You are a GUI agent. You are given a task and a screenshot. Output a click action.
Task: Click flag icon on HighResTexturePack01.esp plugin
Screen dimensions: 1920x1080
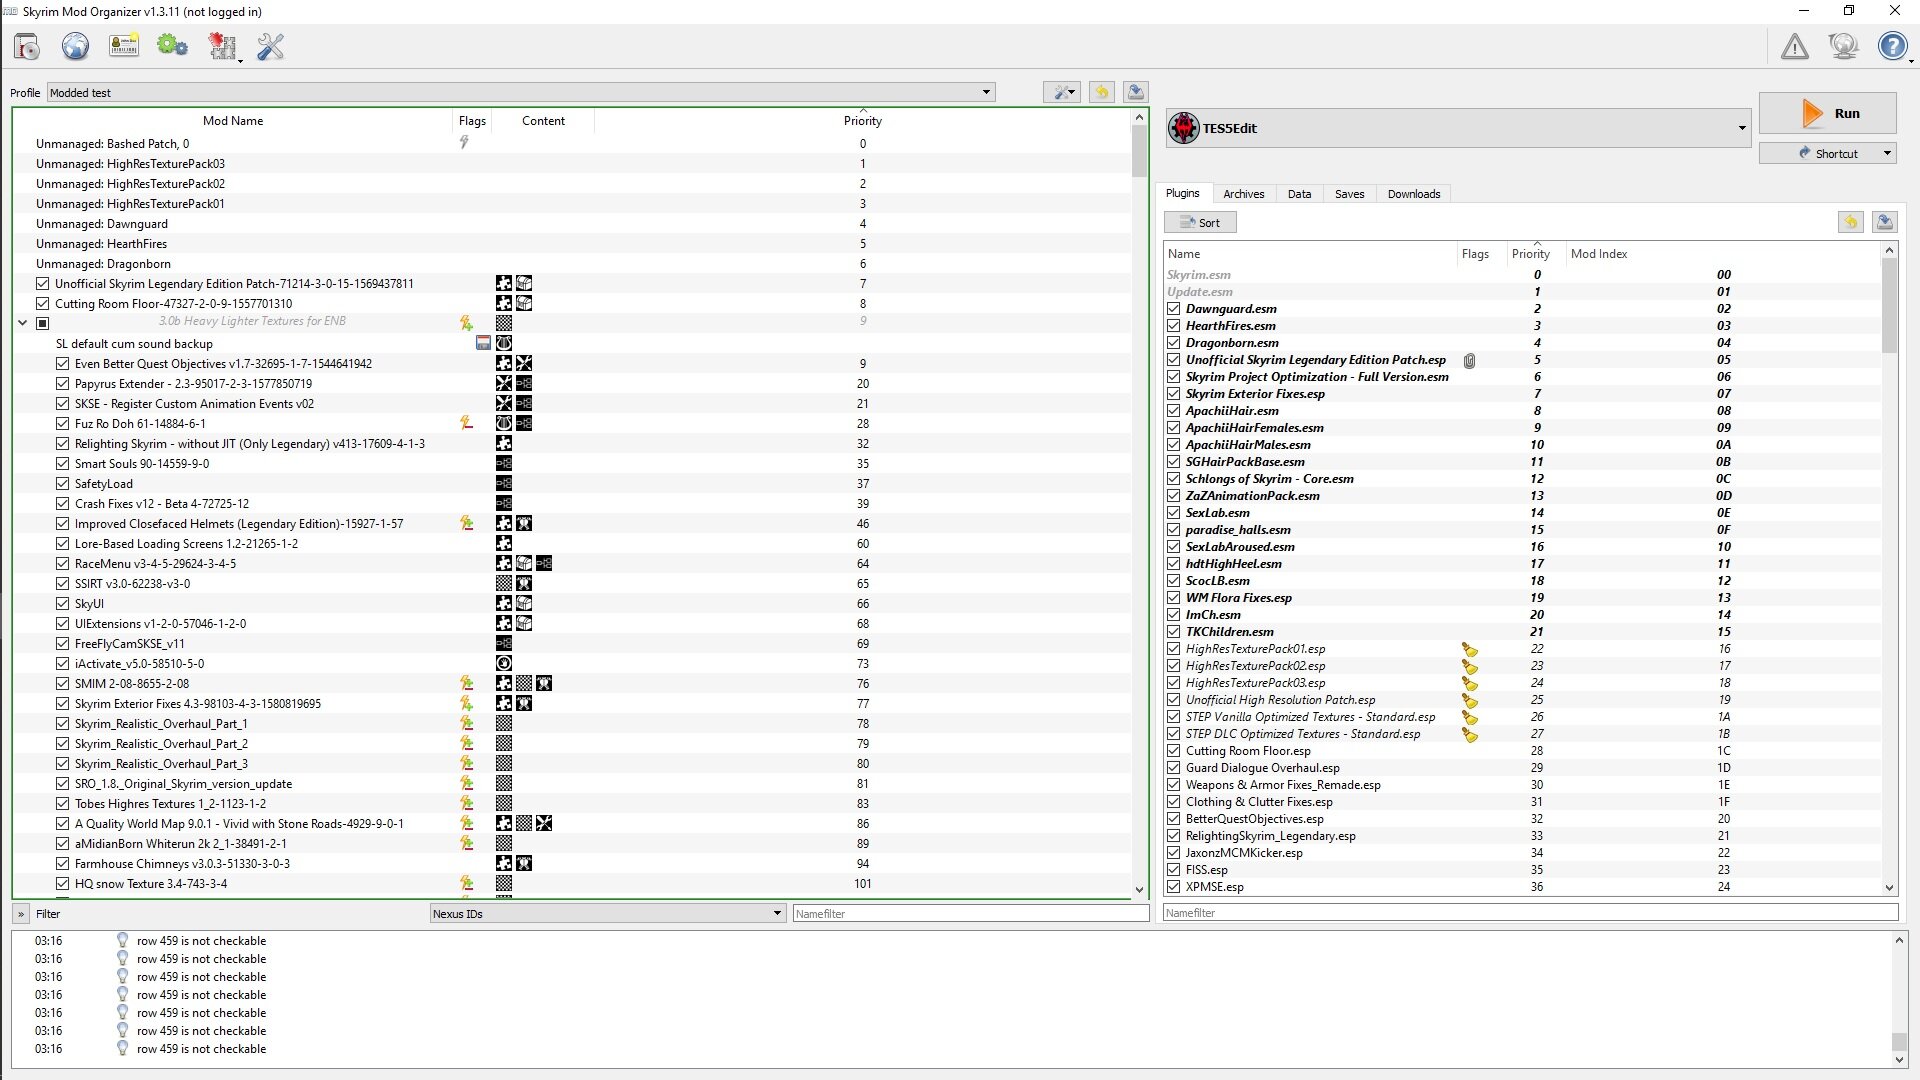[1469, 650]
